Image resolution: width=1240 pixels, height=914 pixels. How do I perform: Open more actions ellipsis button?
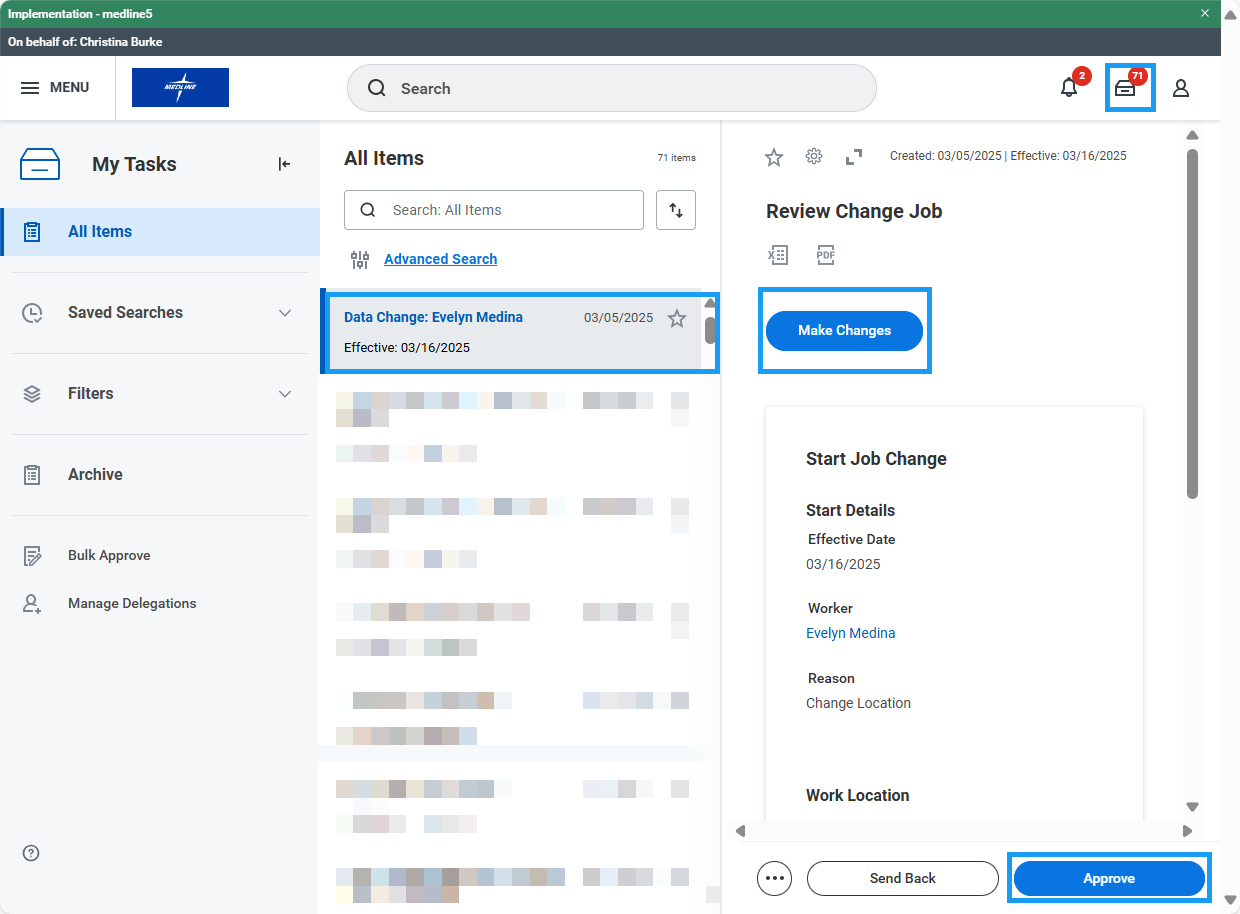774,878
